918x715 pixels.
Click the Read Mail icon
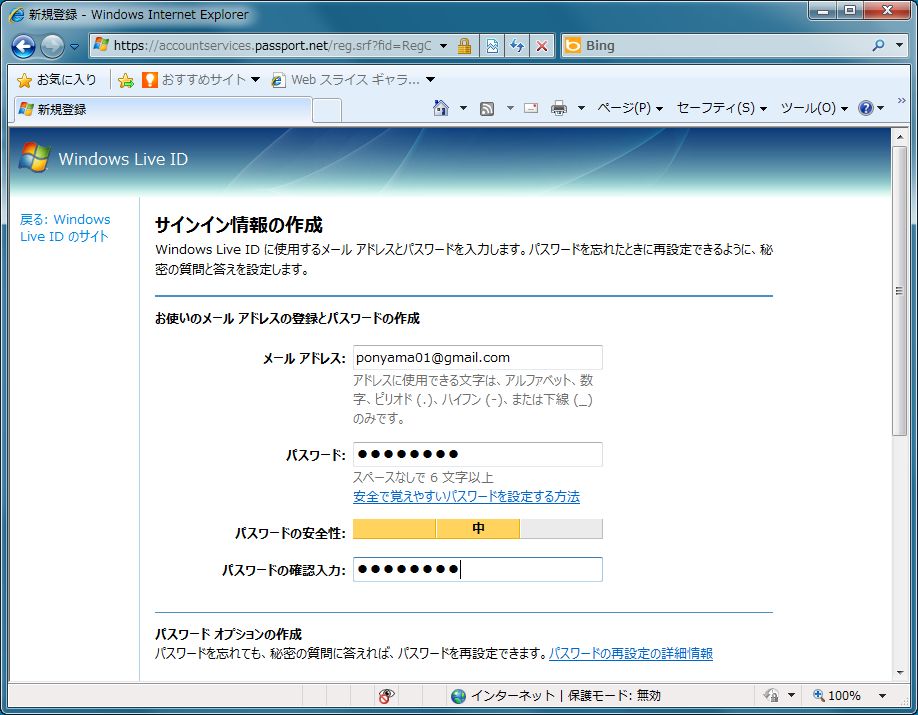[x=531, y=108]
